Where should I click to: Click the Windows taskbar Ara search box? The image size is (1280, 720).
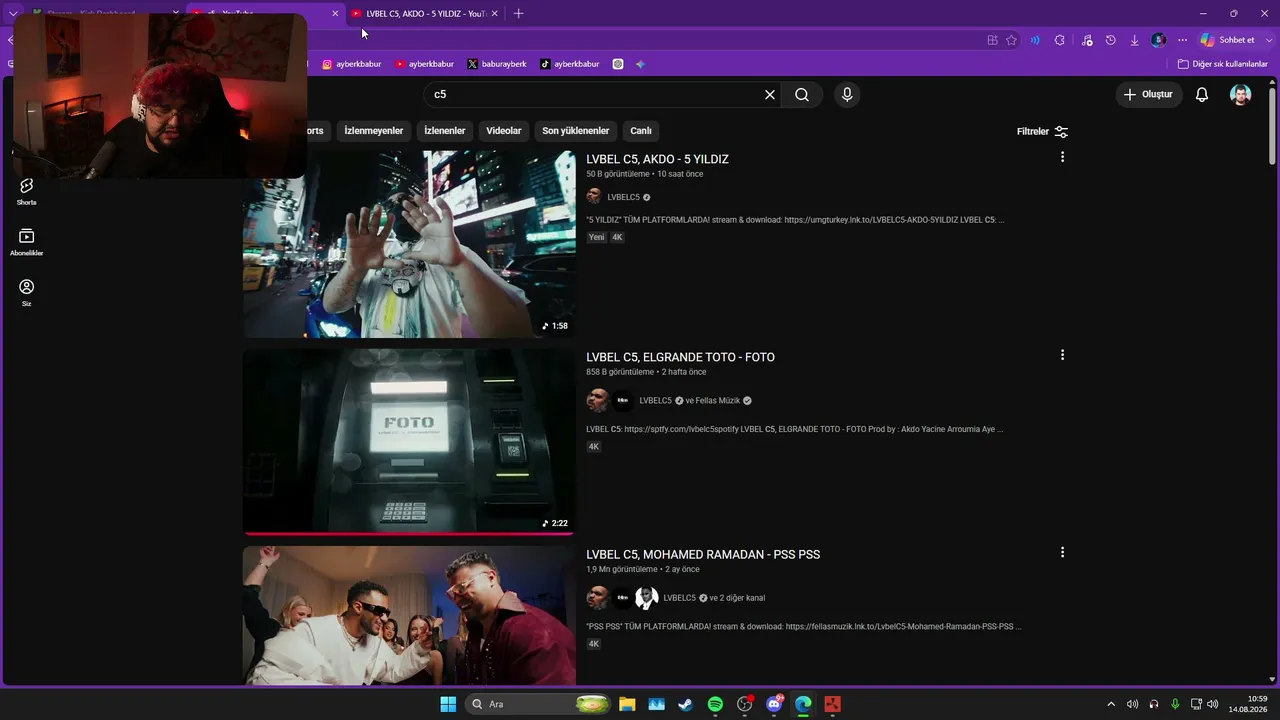pyautogui.click(x=539, y=704)
